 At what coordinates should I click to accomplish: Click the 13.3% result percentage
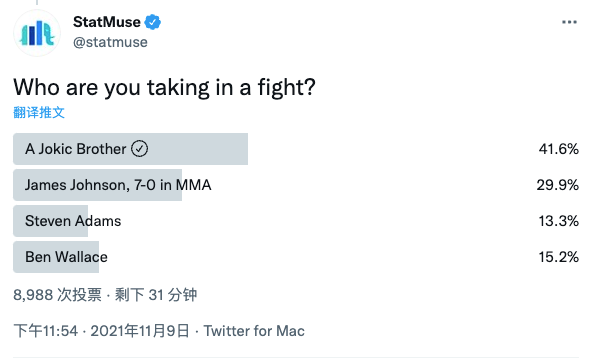pyautogui.click(x=558, y=221)
